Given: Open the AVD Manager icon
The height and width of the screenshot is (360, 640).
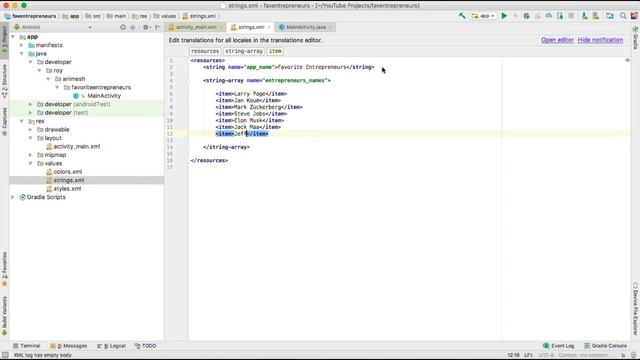Looking at the screenshot, I should pos(585,16).
